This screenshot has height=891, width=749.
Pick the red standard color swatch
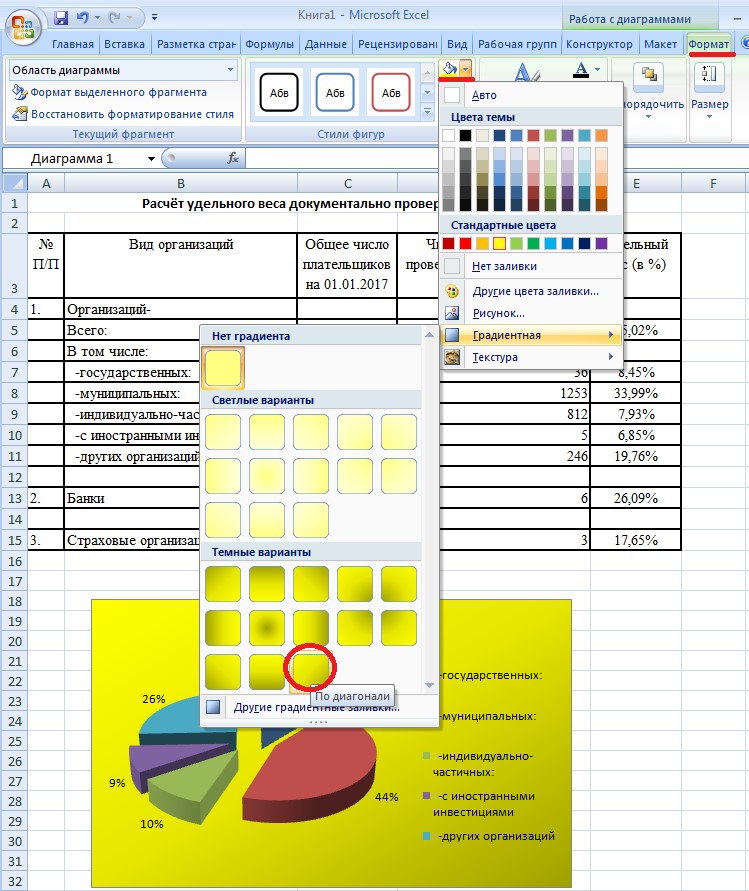tap(465, 244)
